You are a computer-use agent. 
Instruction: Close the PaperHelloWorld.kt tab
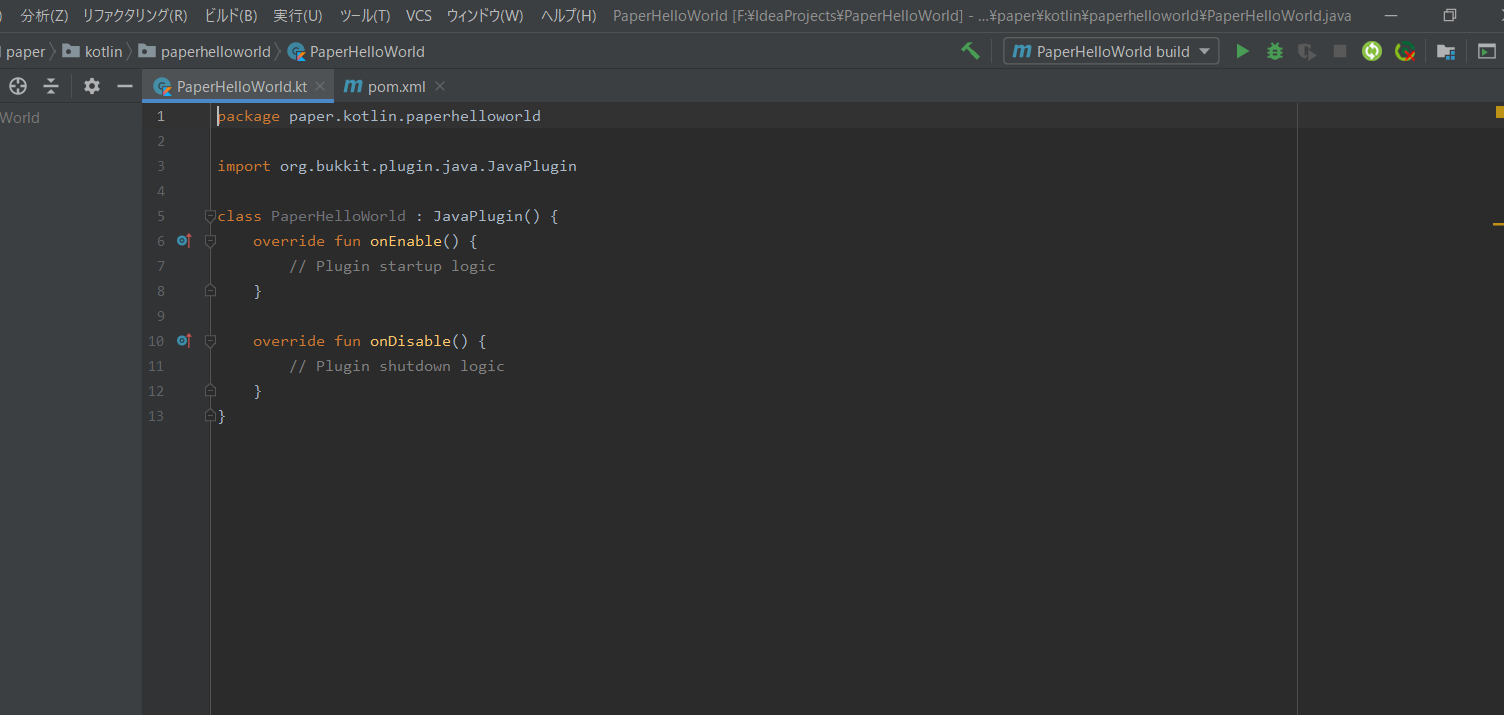[320, 86]
